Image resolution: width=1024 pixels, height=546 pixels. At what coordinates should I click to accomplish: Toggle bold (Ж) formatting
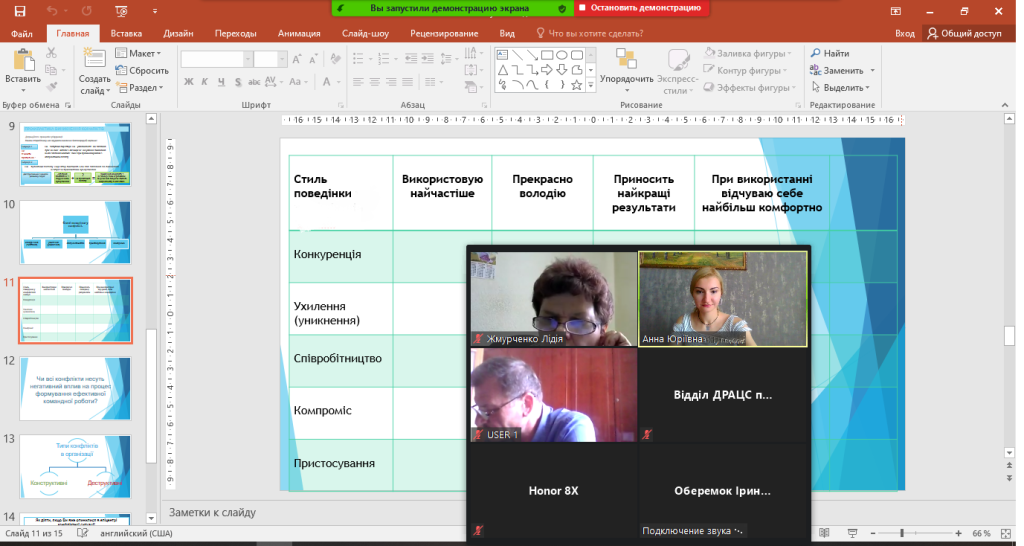click(187, 81)
